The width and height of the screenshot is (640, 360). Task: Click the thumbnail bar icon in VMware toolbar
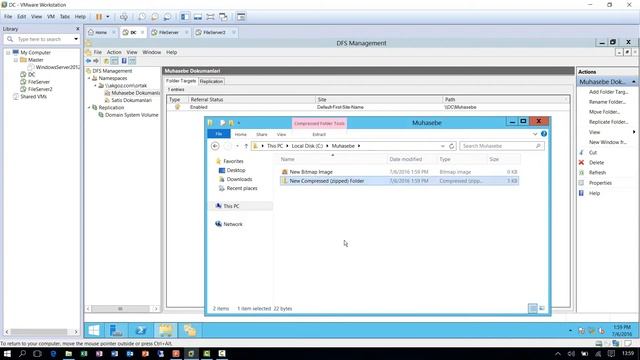[198, 17]
